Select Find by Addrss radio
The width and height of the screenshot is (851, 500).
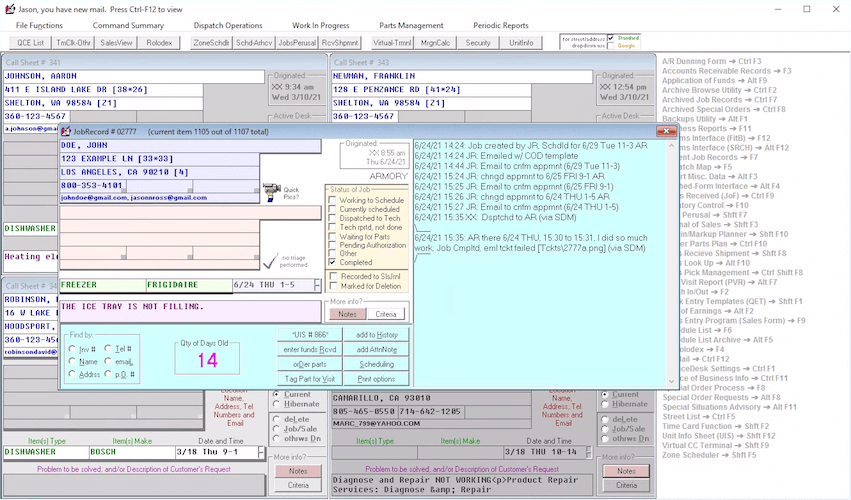(x=72, y=374)
